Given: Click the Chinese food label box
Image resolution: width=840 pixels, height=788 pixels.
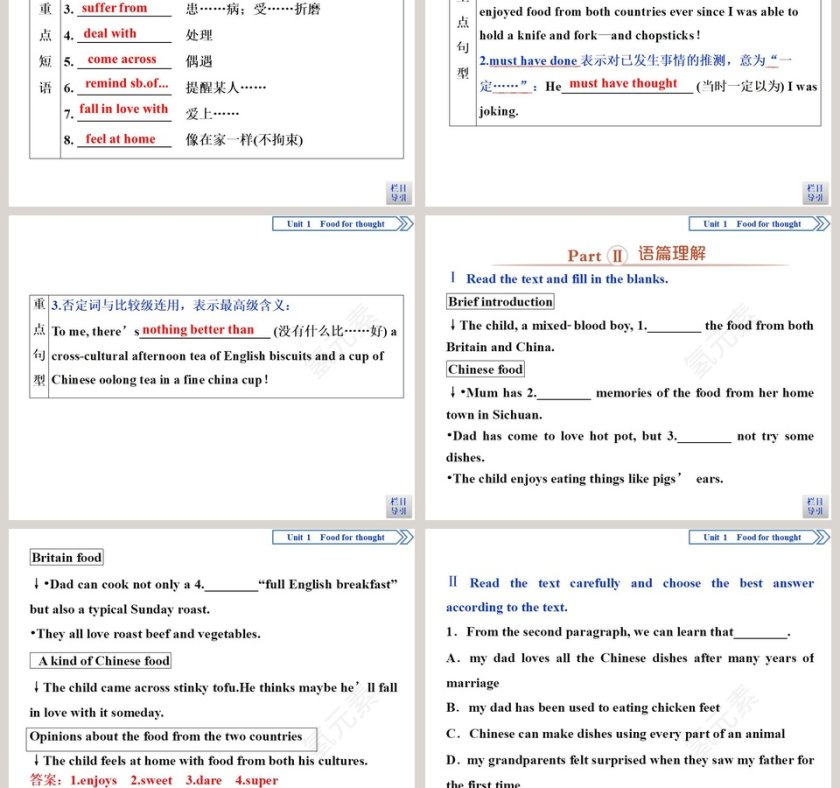Looking at the screenshot, I should 486,369.
